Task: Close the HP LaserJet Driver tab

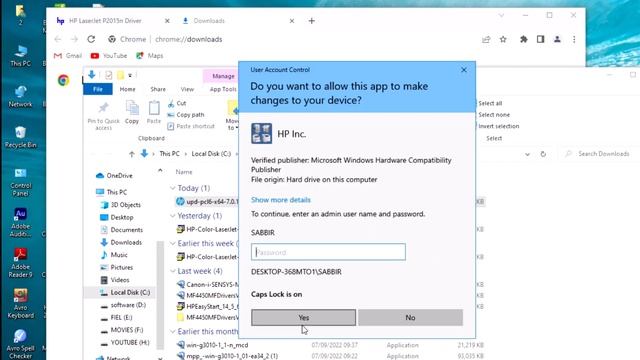Action: [x=167, y=21]
